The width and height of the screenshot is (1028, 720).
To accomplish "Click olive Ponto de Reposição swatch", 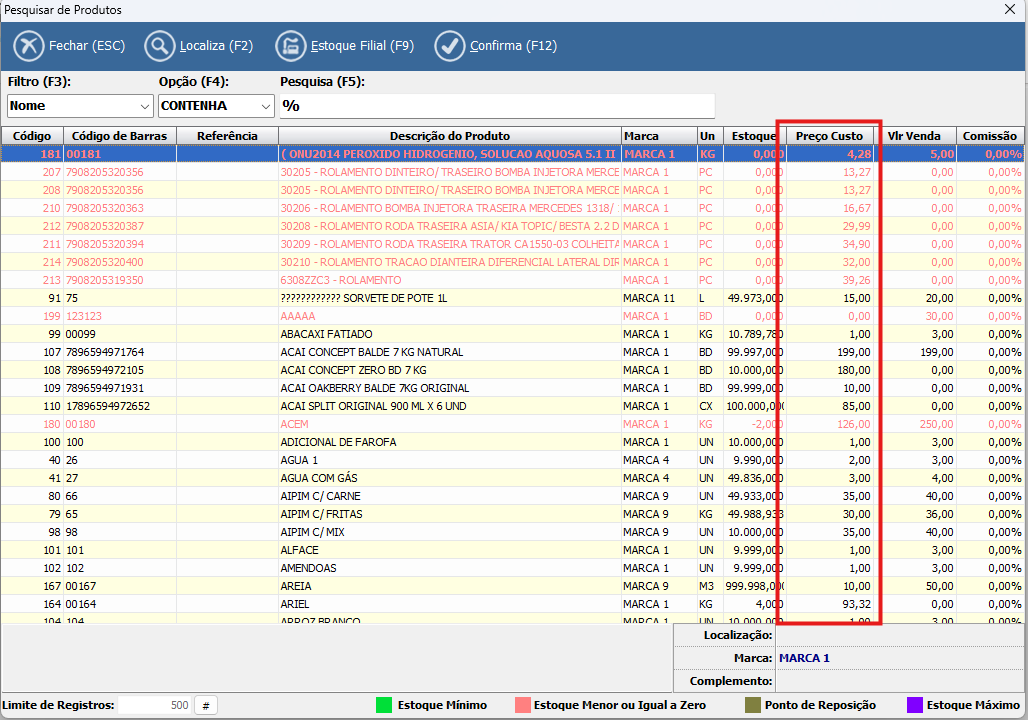I will 753,705.
